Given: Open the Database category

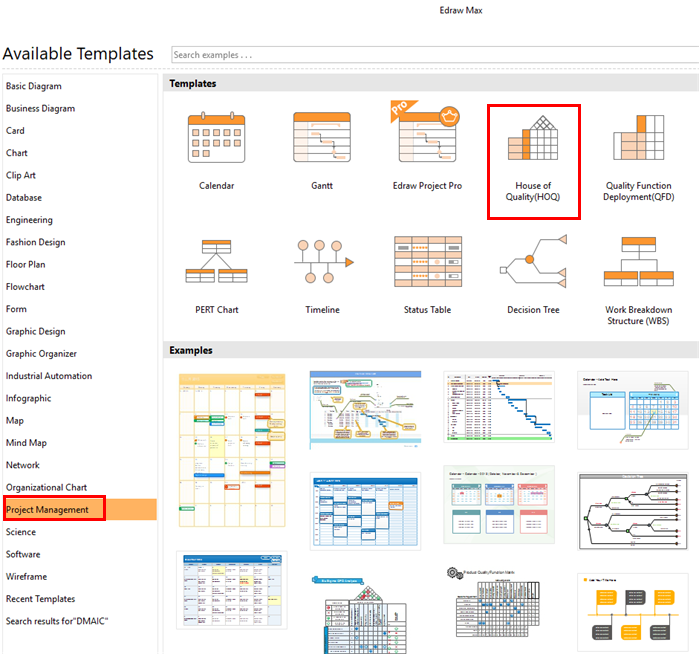Looking at the screenshot, I should (x=24, y=197).
